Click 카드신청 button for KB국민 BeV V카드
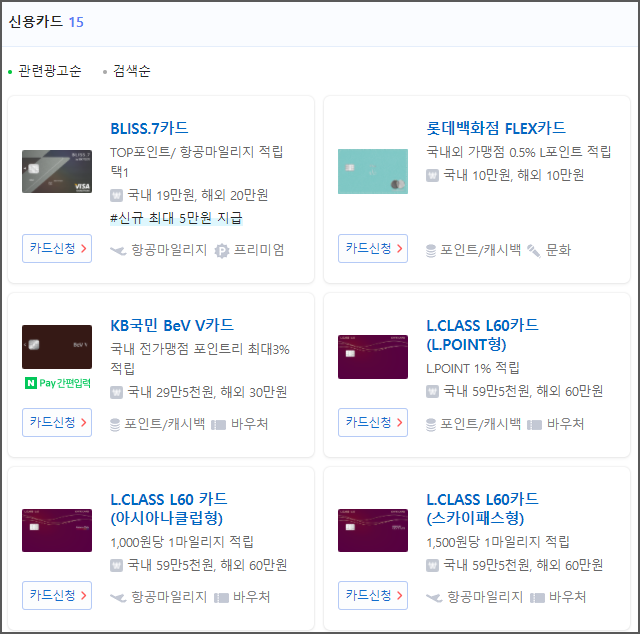This screenshot has height=634, width=640. click(x=57, y=422)
